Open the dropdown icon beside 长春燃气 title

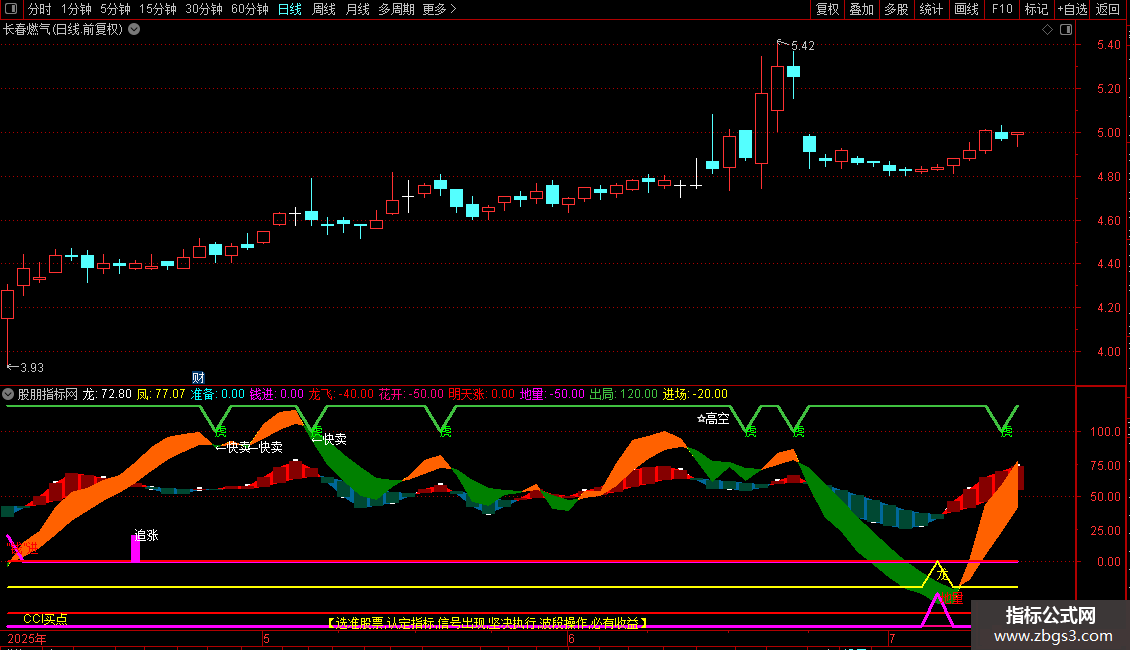134,30
